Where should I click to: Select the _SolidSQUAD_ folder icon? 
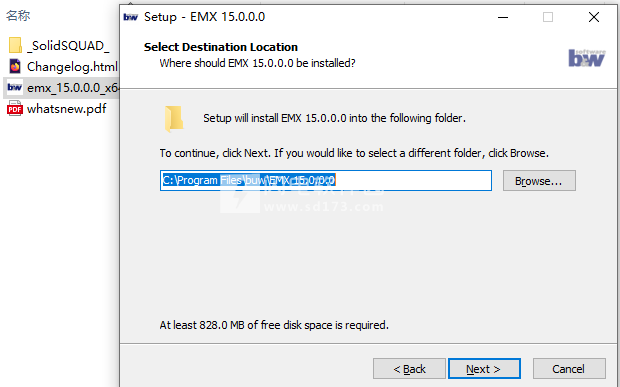(15, 45)
